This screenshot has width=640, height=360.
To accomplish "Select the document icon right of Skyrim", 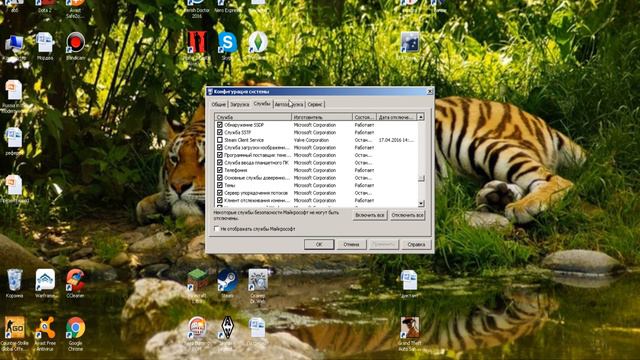I will tap(258, 331).
